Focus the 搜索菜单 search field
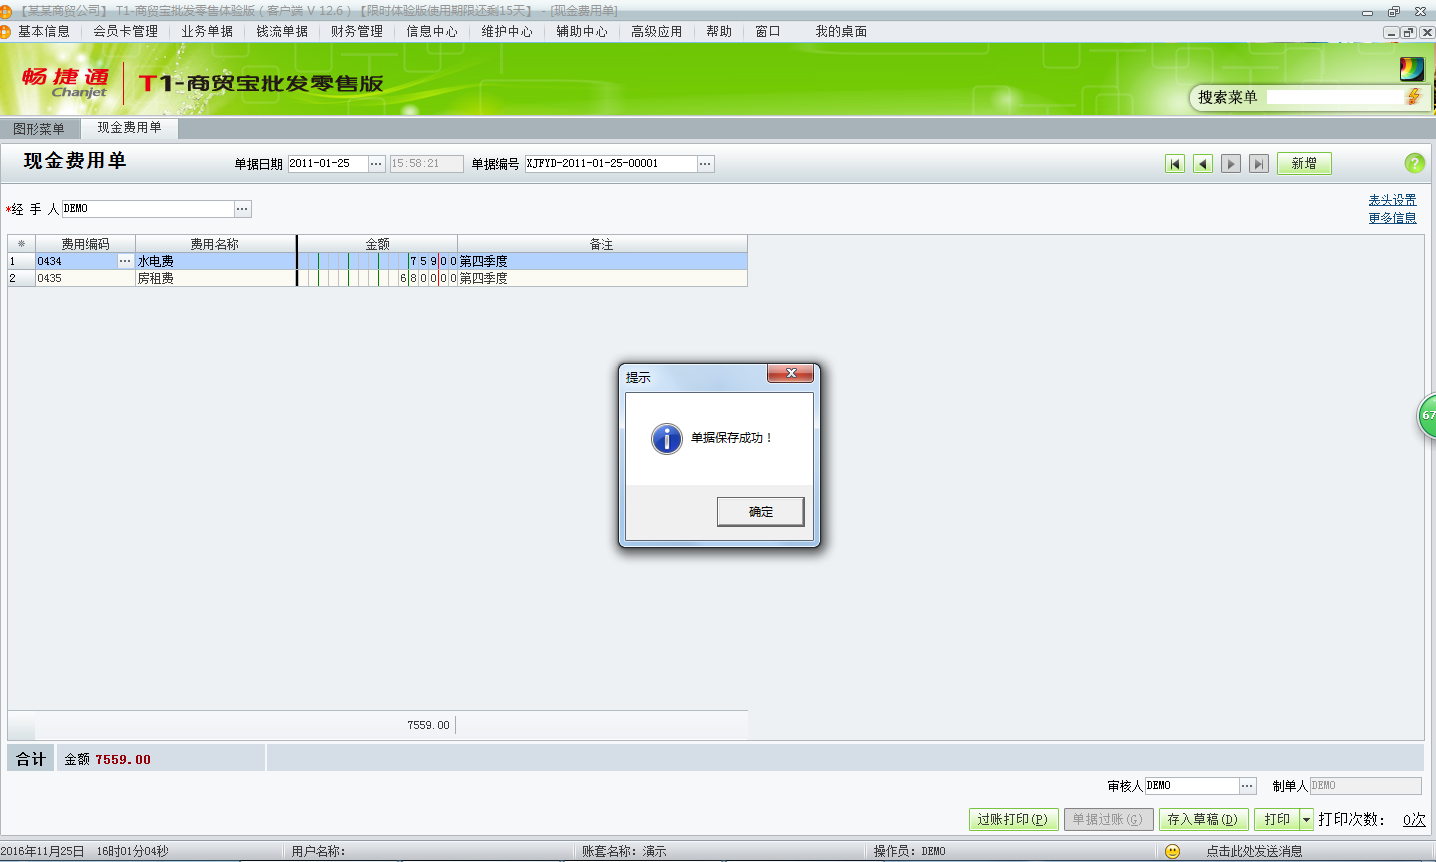The height and width of the screenshot is (862, 1436). 1335,97
